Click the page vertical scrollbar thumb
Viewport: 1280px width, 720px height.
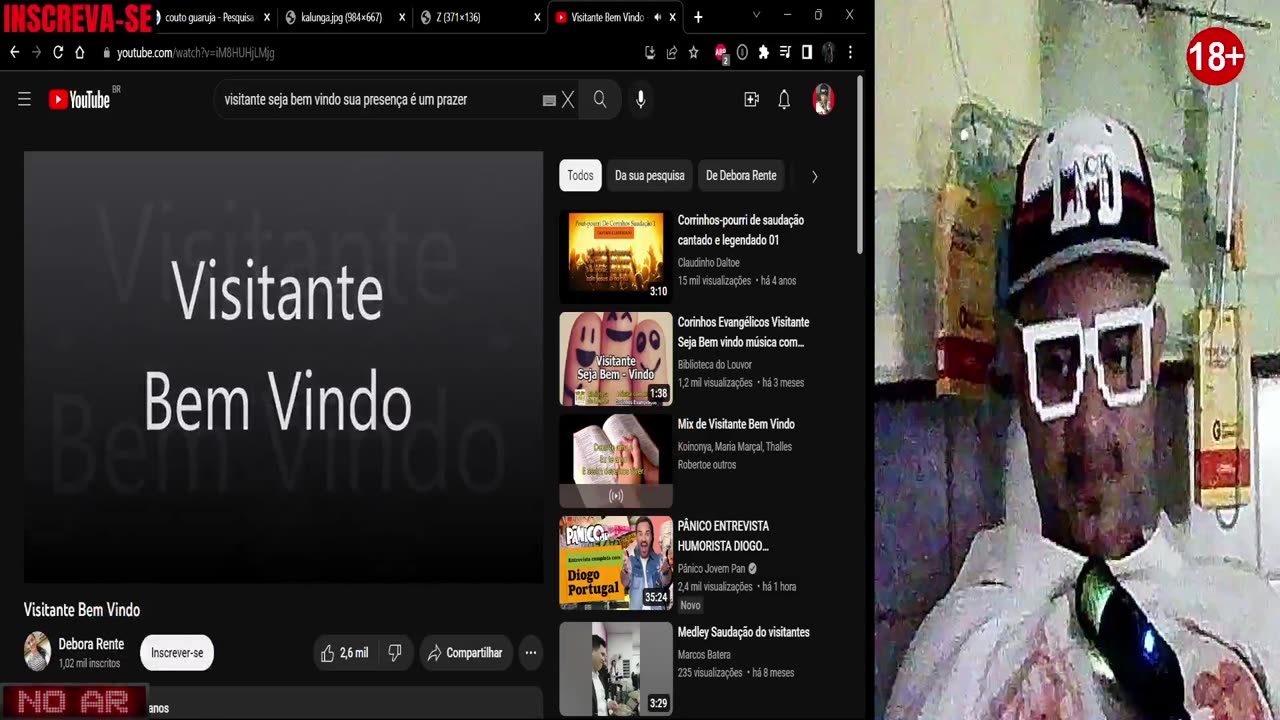[859, 165]
